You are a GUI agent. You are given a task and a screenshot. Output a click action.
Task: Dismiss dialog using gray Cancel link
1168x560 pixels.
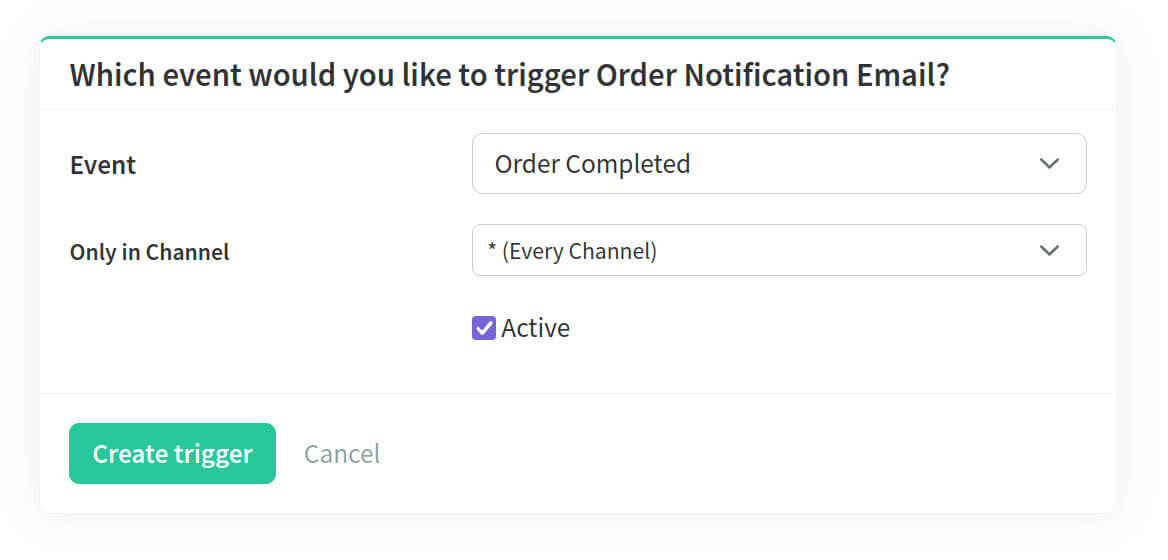point(342,454)
